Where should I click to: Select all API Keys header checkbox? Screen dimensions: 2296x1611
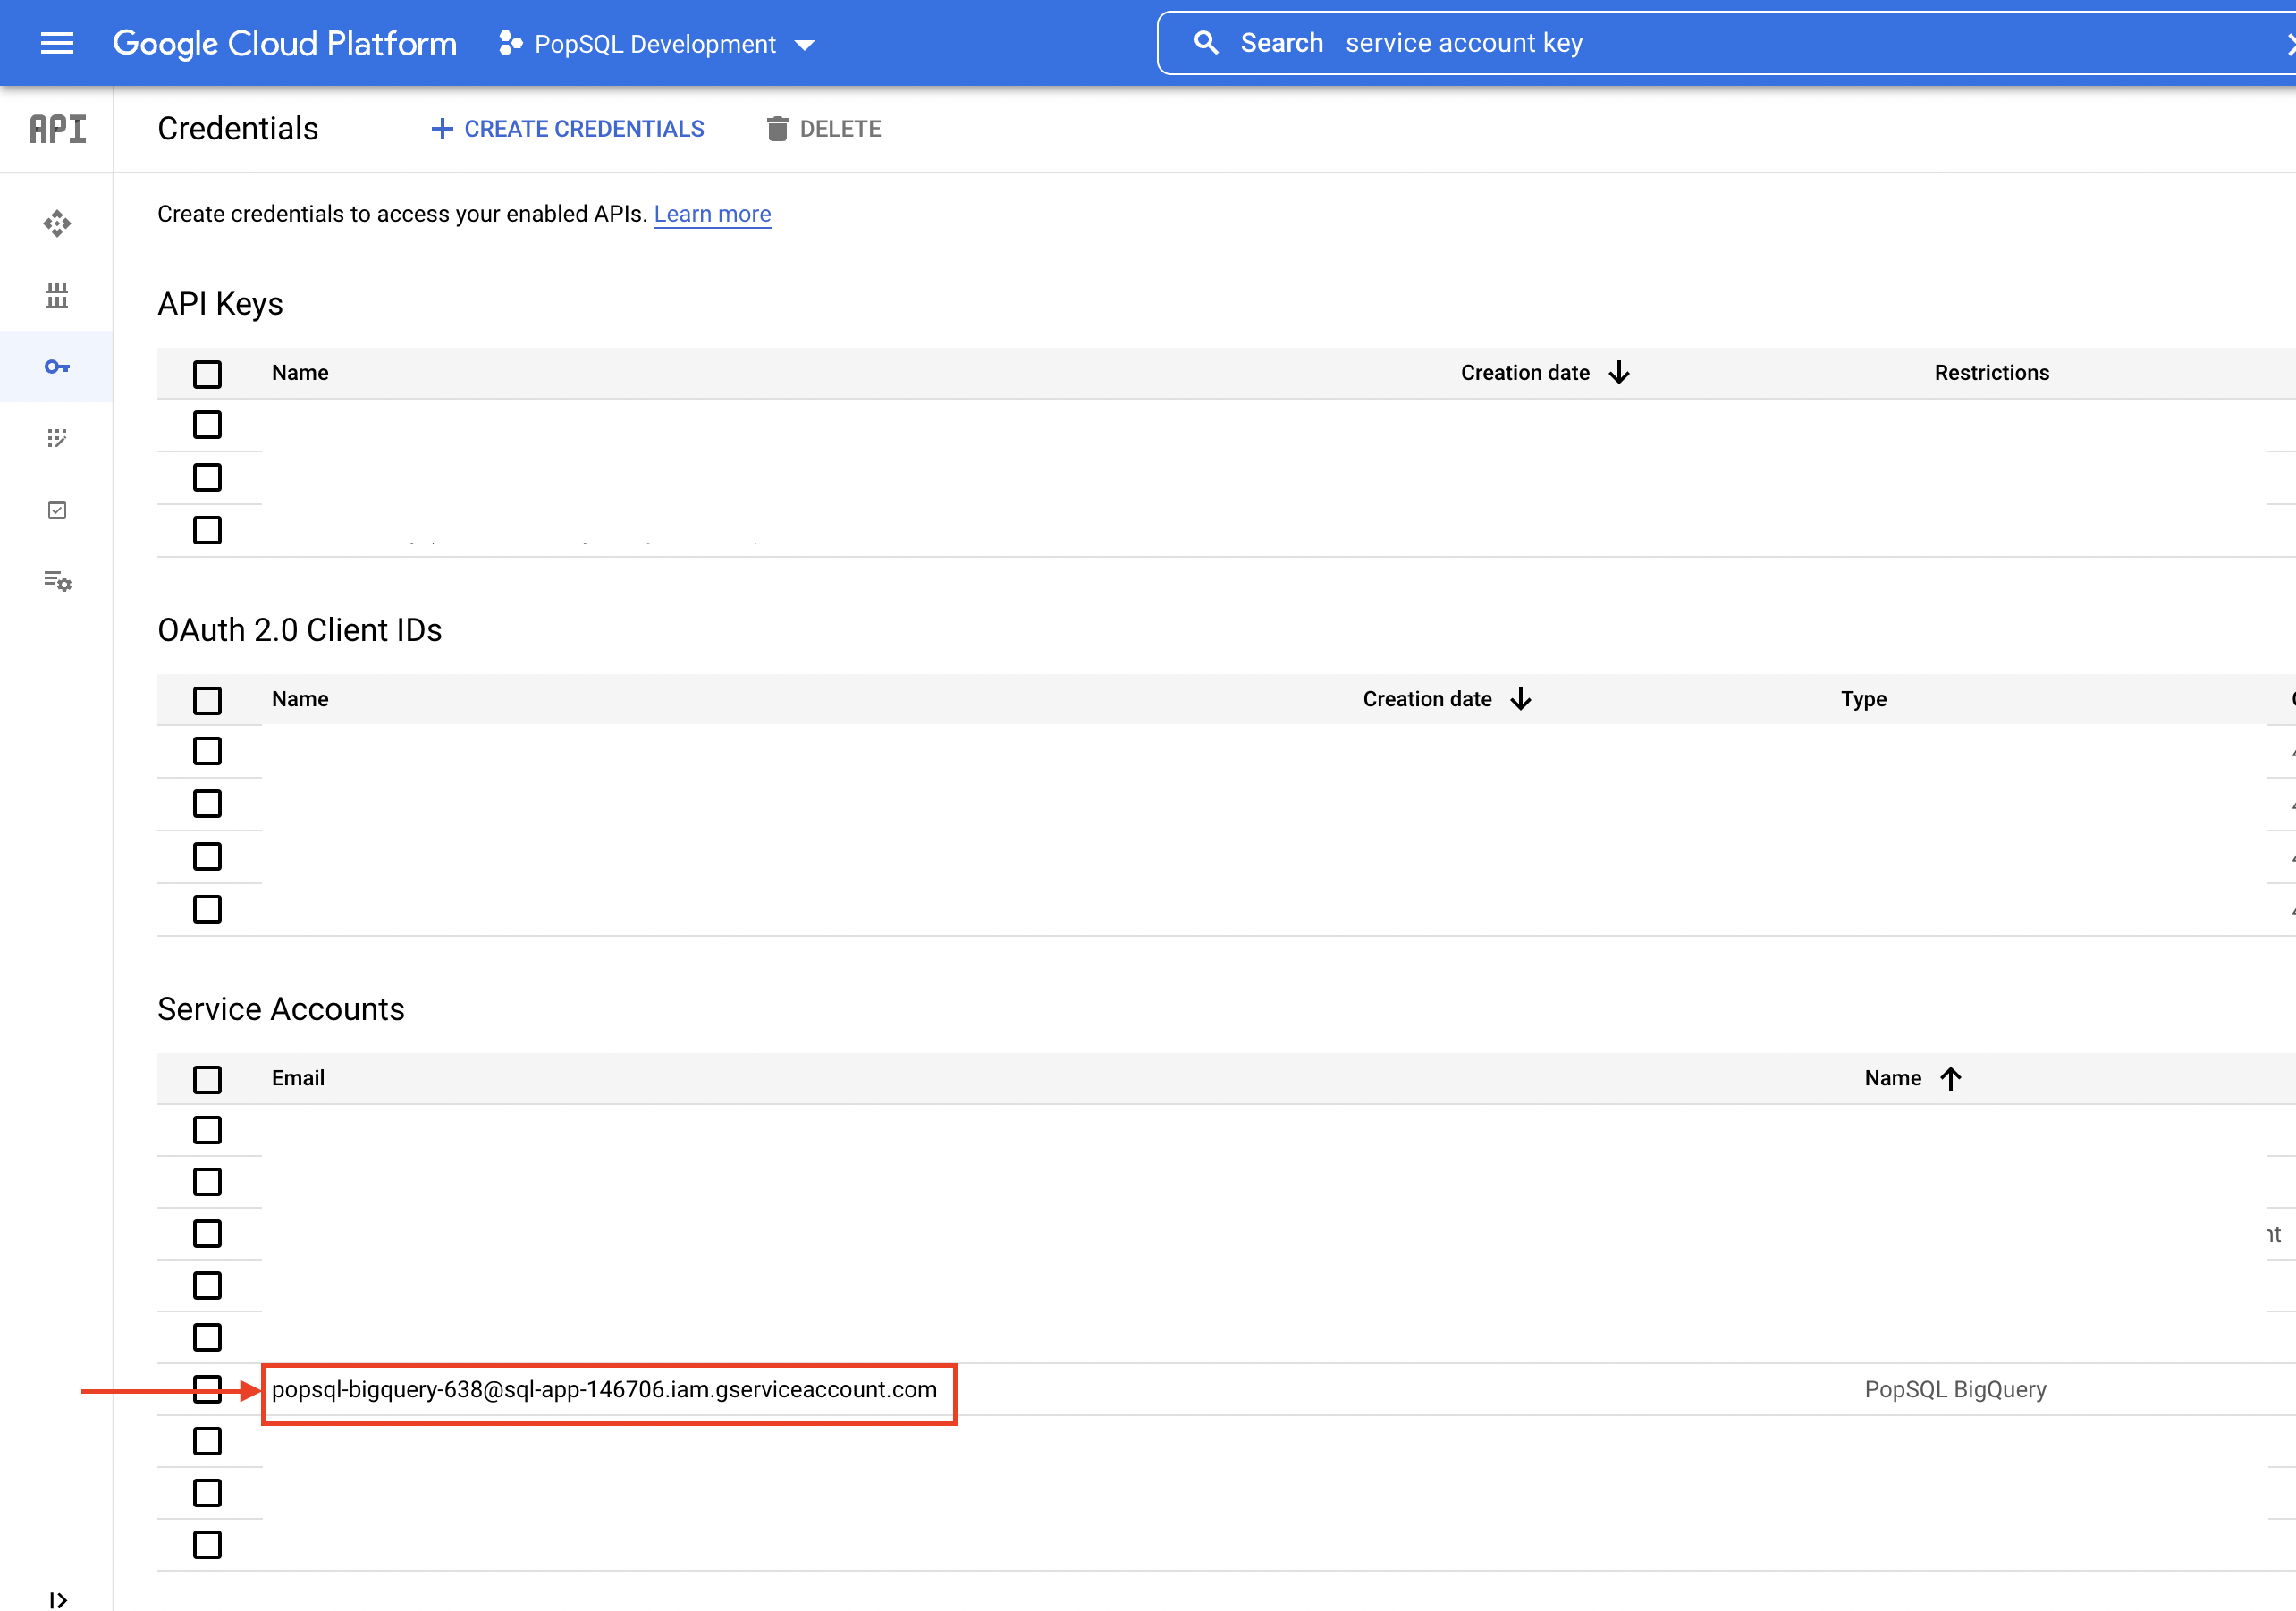pos(207,374)
